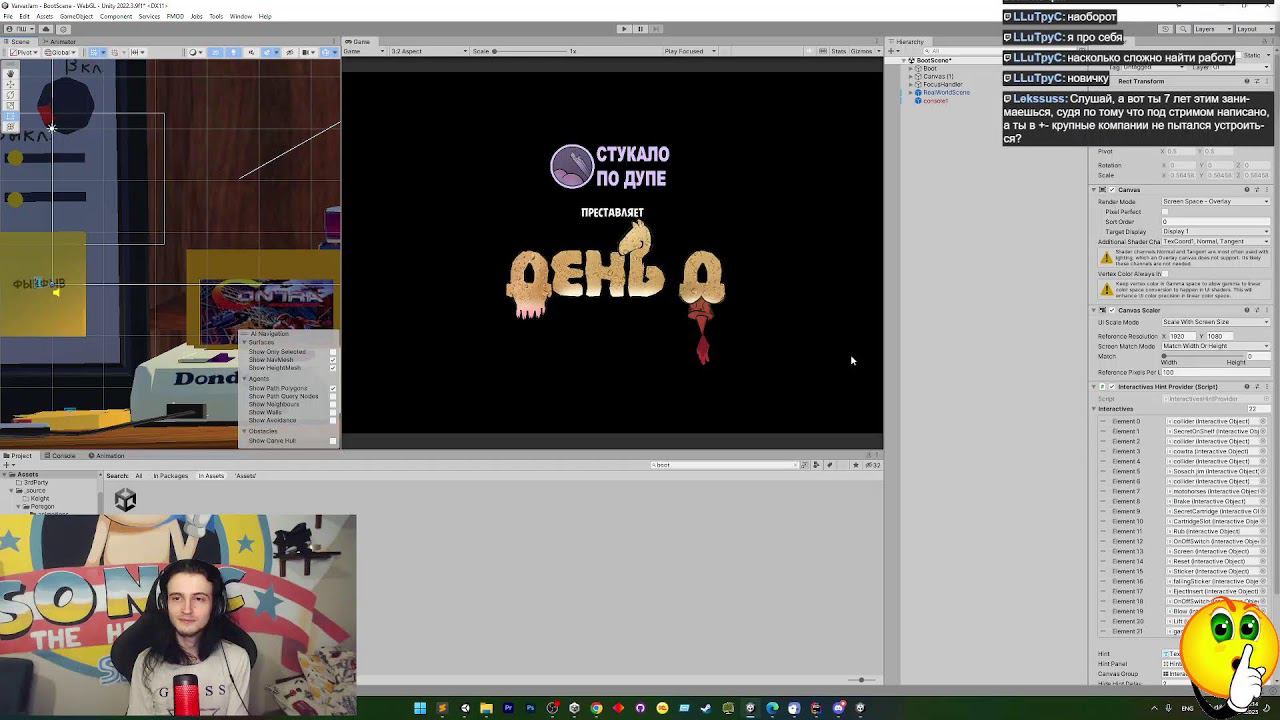Adjust the Game view Scale slider
This screenshot has width=1280, height=720.
click(530, 51)
